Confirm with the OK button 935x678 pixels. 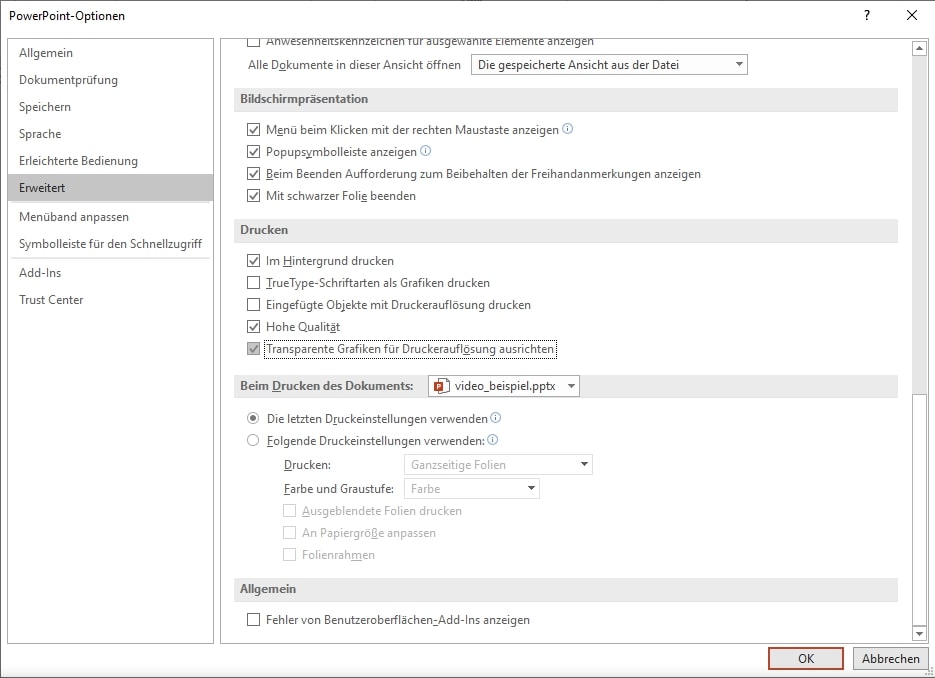pos(806,658)
